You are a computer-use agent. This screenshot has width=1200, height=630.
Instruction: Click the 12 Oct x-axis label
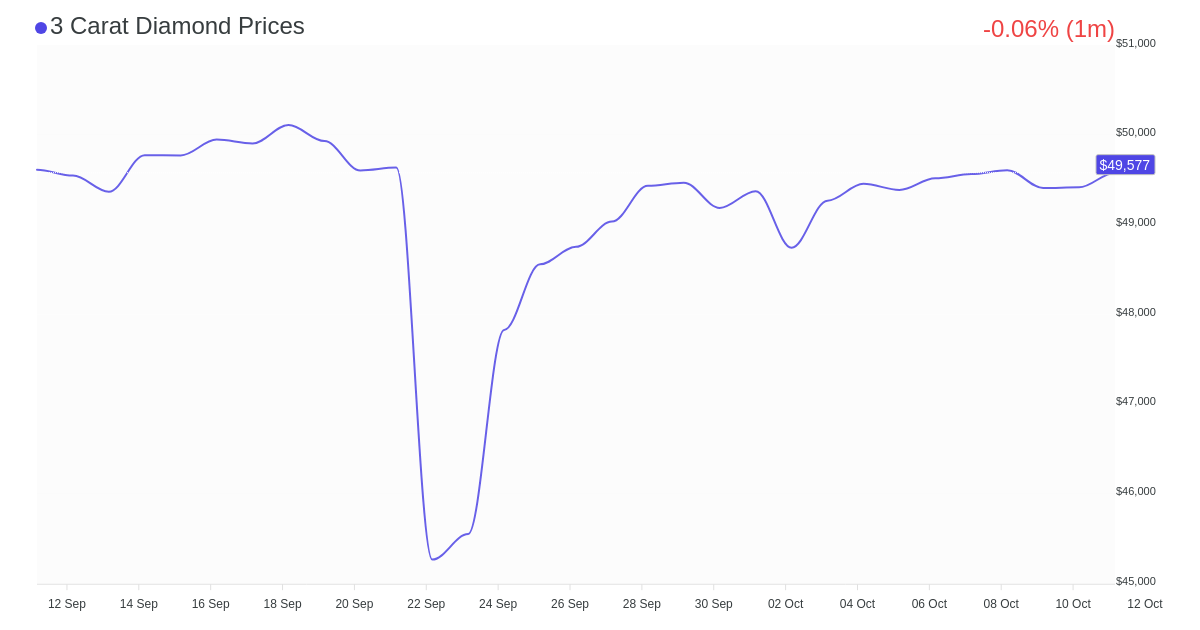1145,604
